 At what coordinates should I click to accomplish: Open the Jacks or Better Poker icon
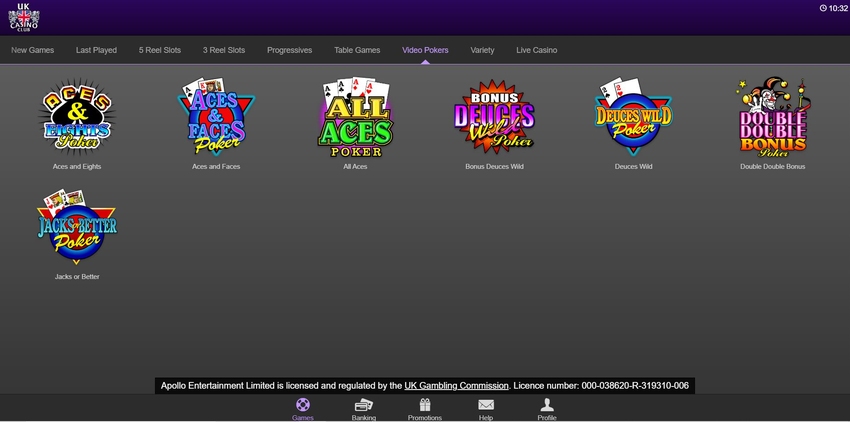(77, 227)
